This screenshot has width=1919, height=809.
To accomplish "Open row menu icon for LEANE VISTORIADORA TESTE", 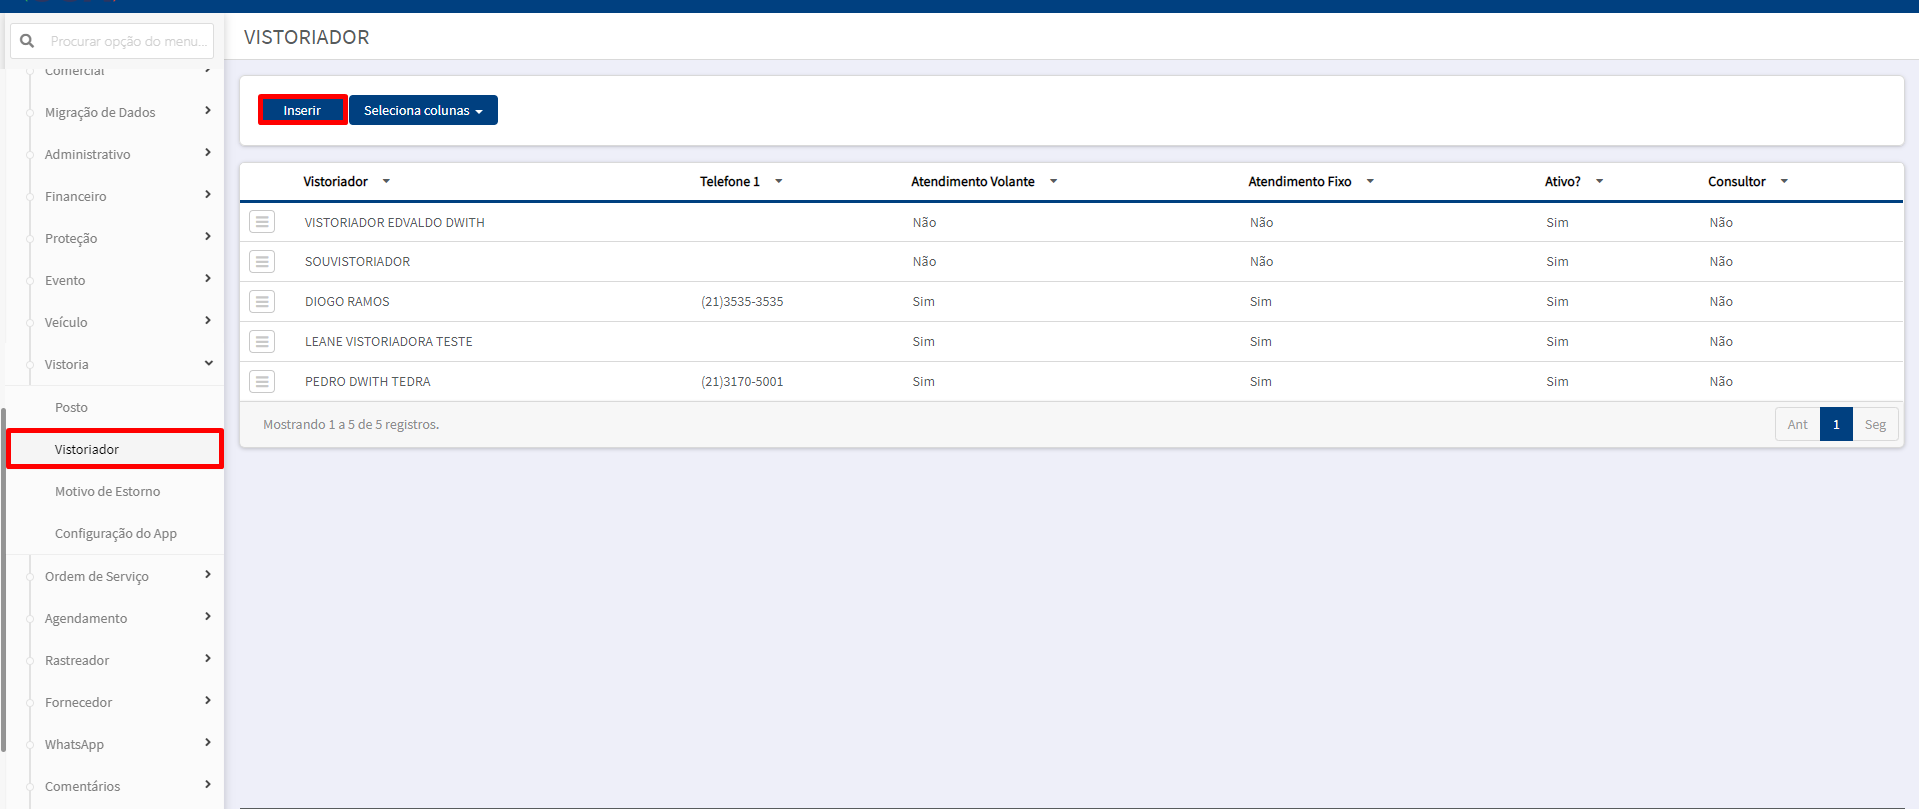I will tap(262, 342).
